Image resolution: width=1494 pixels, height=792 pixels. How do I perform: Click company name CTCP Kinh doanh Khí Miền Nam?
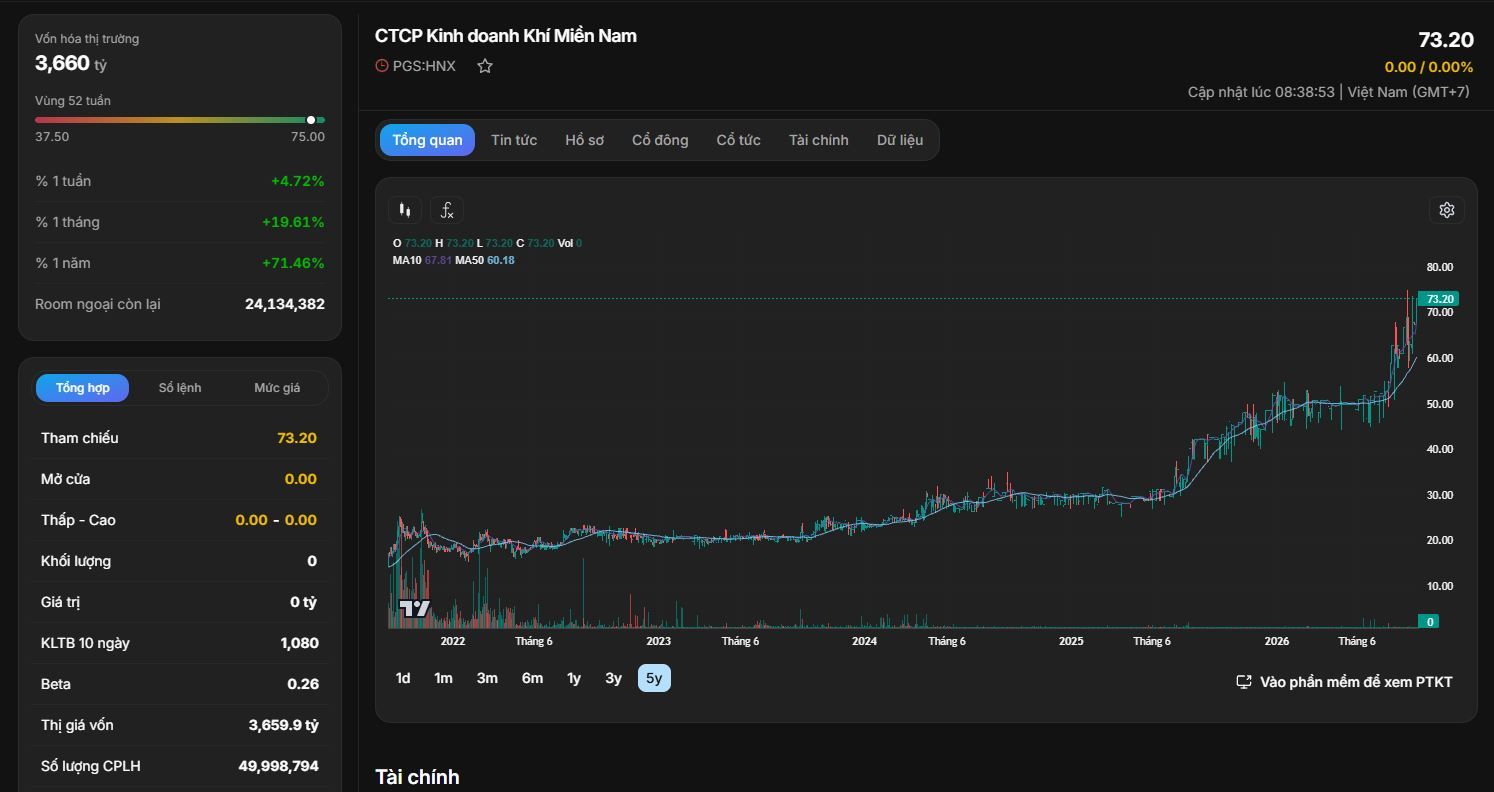pos(506,36)
